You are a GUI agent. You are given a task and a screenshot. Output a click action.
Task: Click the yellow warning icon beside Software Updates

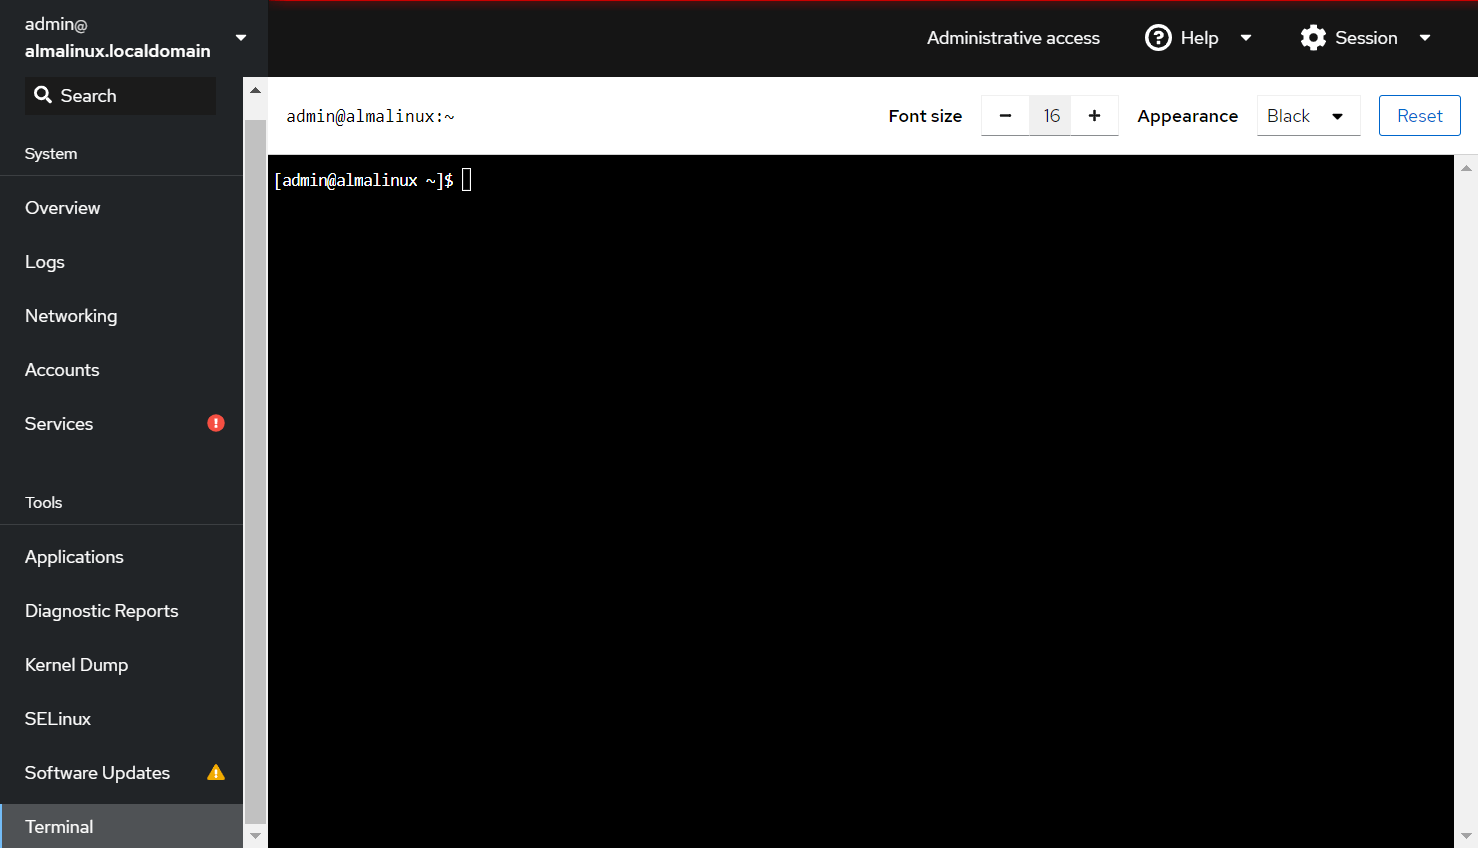216,772
